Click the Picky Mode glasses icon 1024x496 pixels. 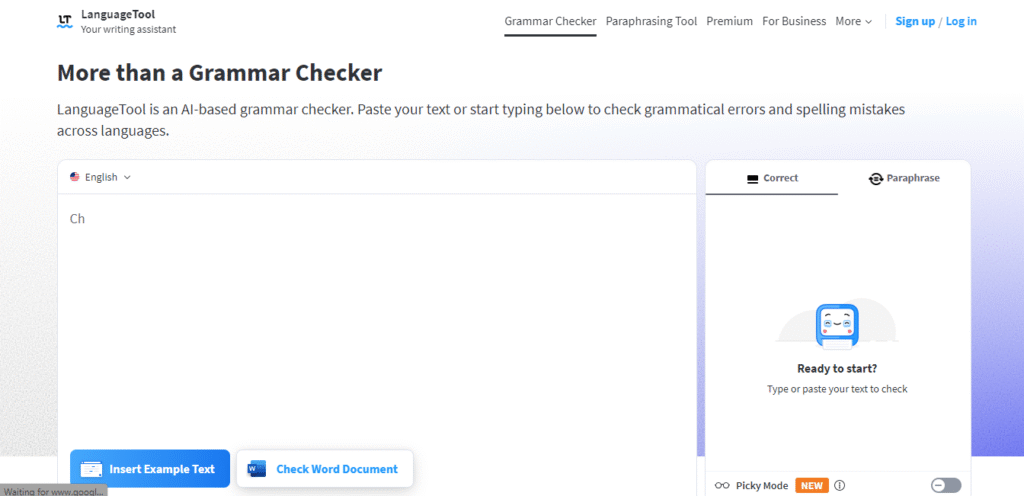tap(722, 486)
